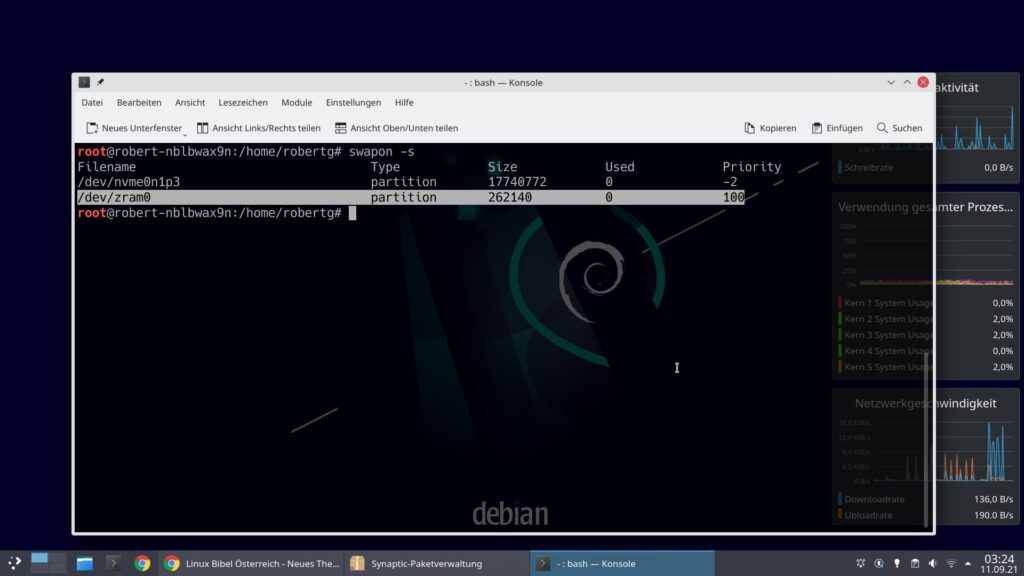Screen dimensions: 1024x576
Task: Open the Datei menu
Action: [92, 103]
